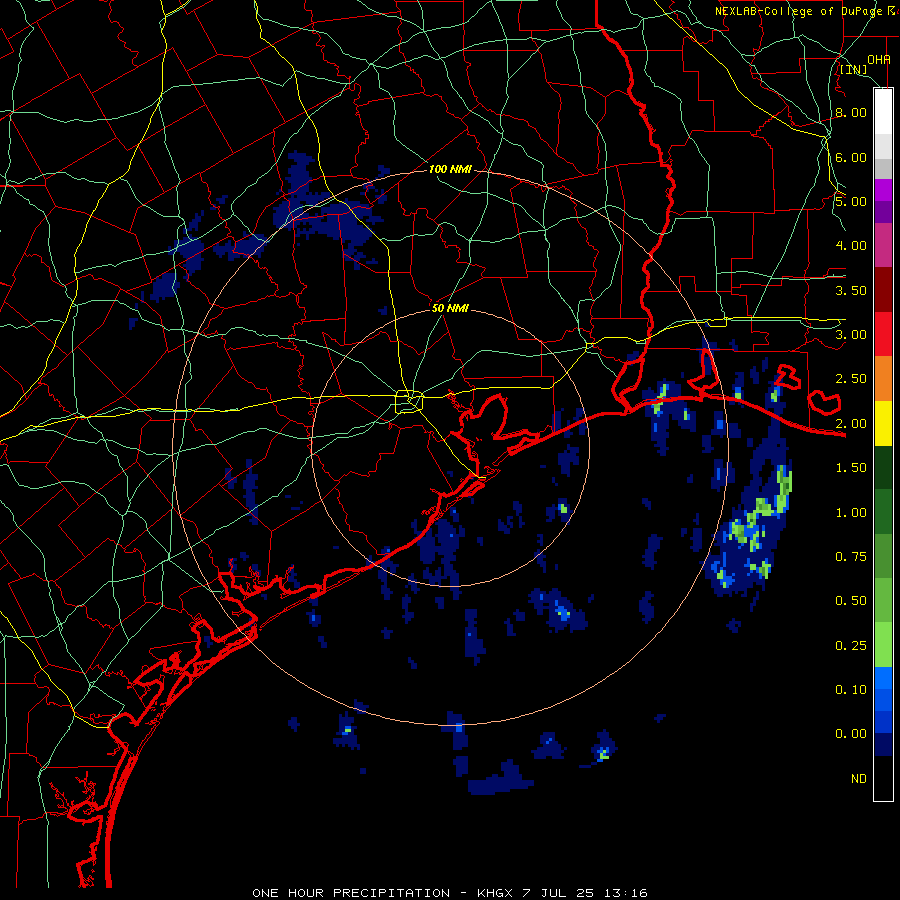Click the 0.50 legend value

[851, 601]
